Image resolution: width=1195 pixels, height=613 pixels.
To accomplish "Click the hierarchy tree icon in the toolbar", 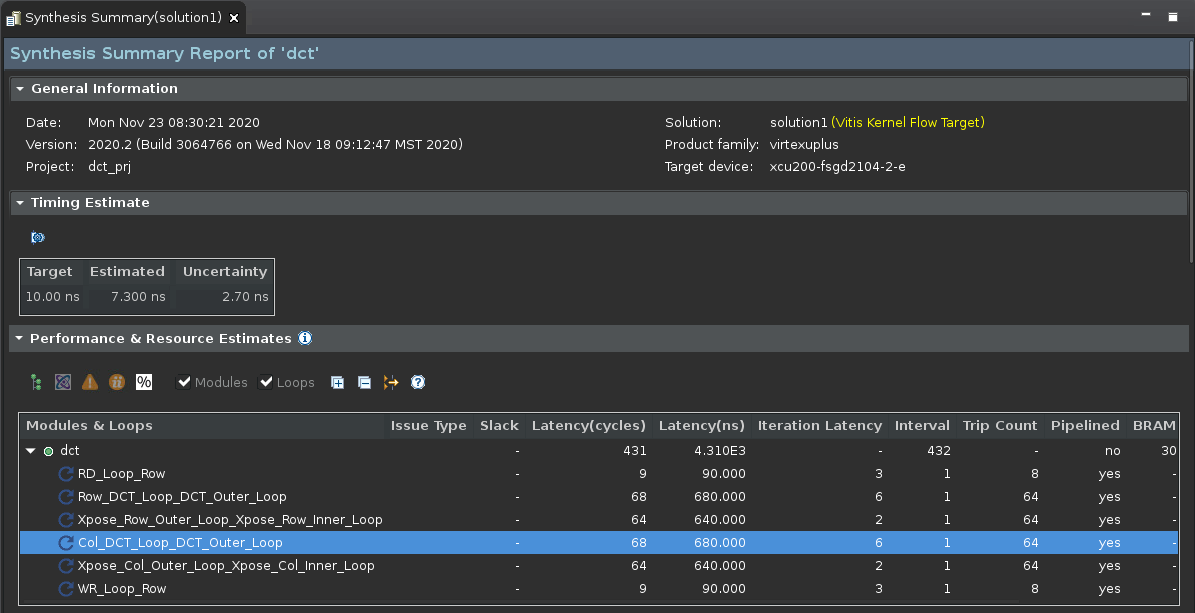I will (37, 382).
